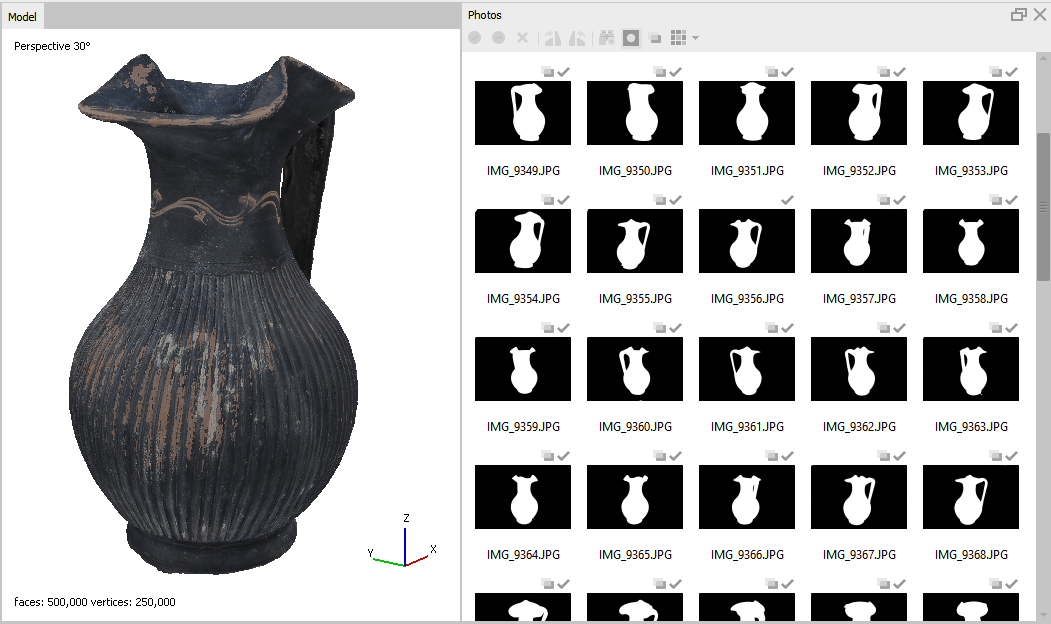Click the mask indicator icon above IMG_9363.JPG
The image size is (1051, 624).
pyautogui.click(x=995, y=328)
